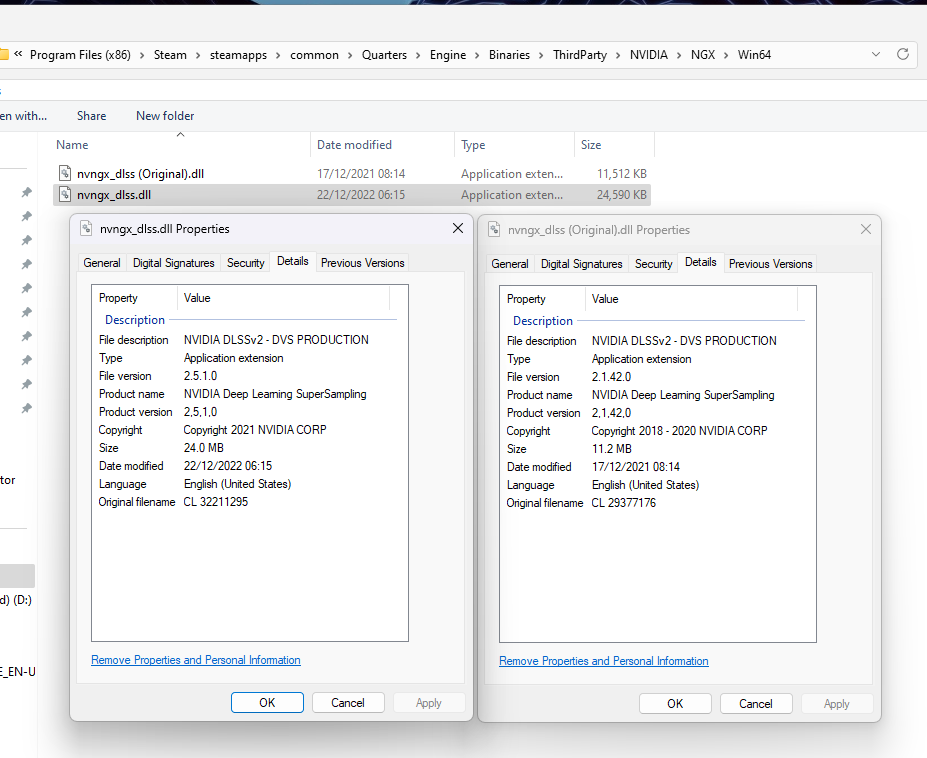Select the nvngx_dlss (Original).dll file row
The height and width of the screenshot is (758, 927).
[x=352, y=174]
